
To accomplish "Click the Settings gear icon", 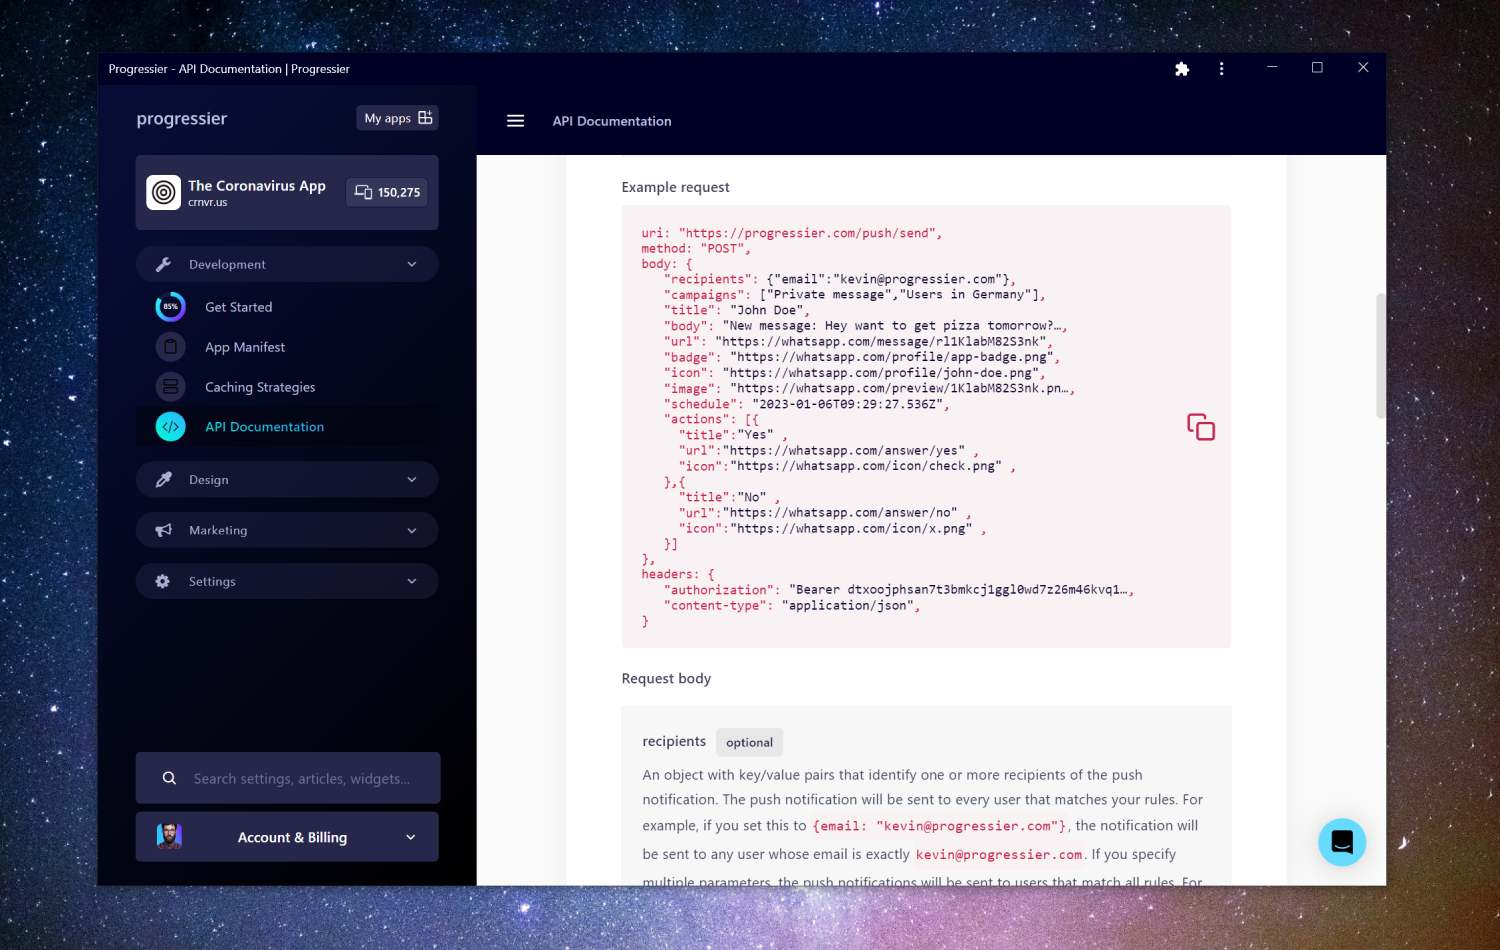I will click(163, 581).
